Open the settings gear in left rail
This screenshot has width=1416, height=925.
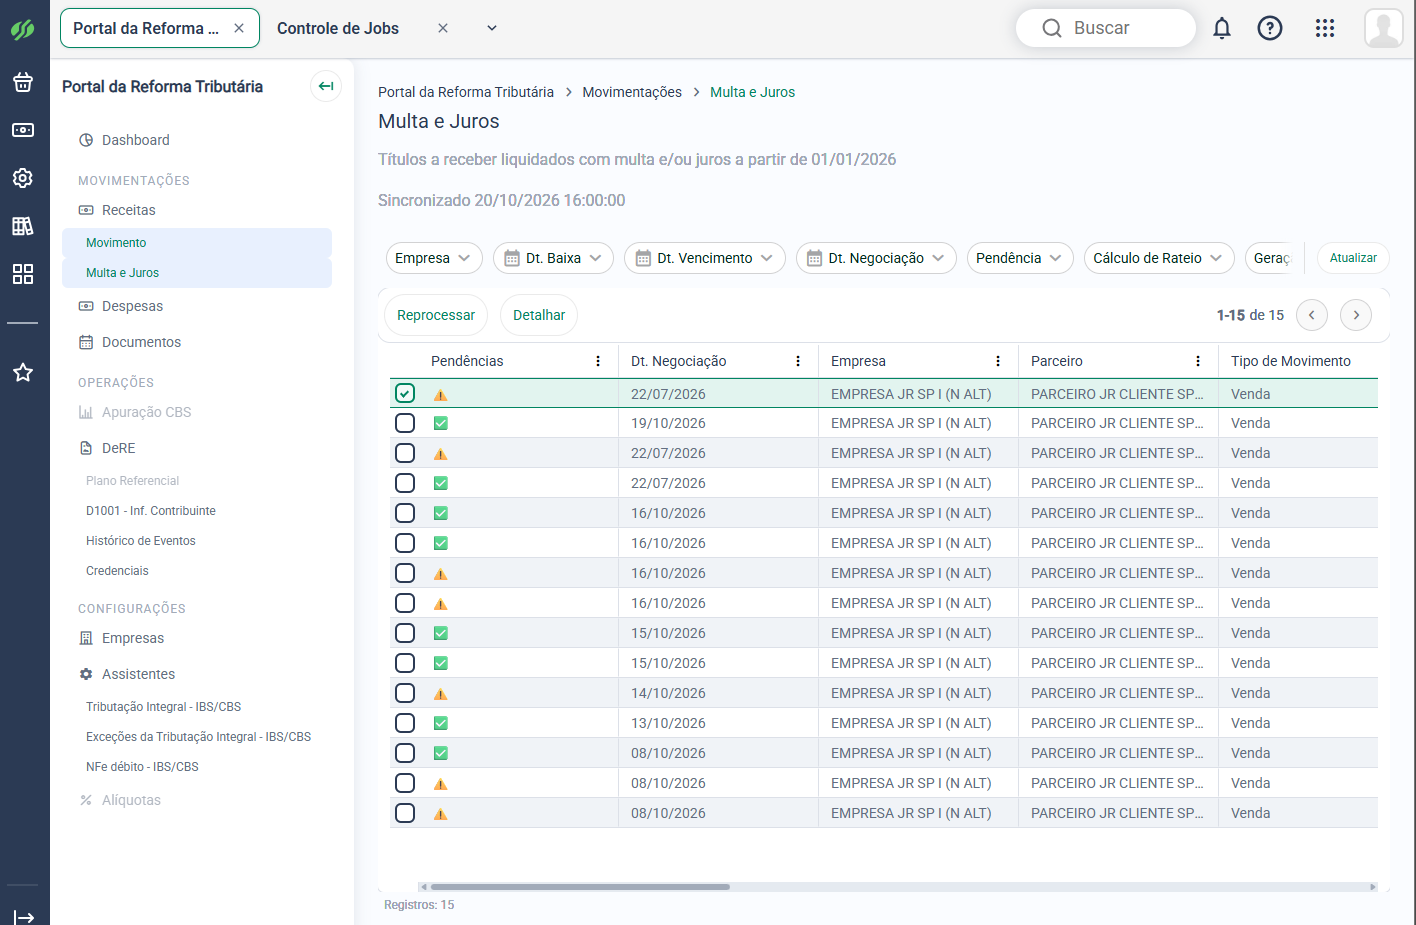[x=23, y=178]
